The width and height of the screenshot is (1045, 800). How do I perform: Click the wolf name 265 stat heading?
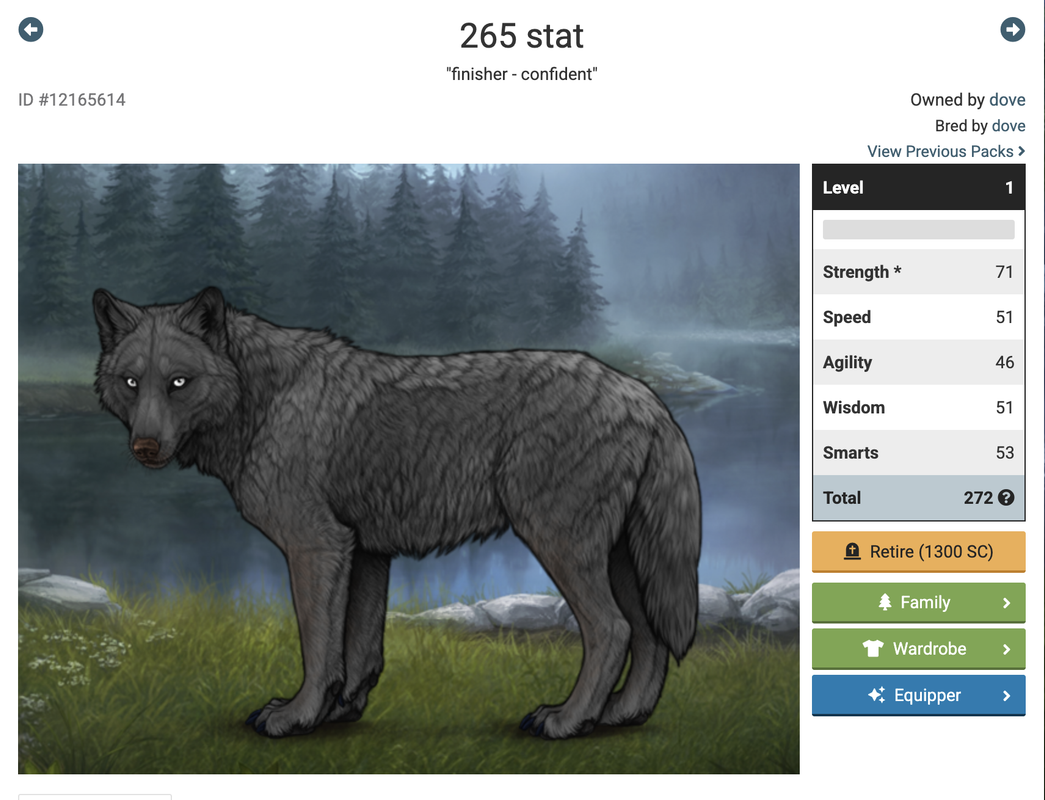[522, 36]
